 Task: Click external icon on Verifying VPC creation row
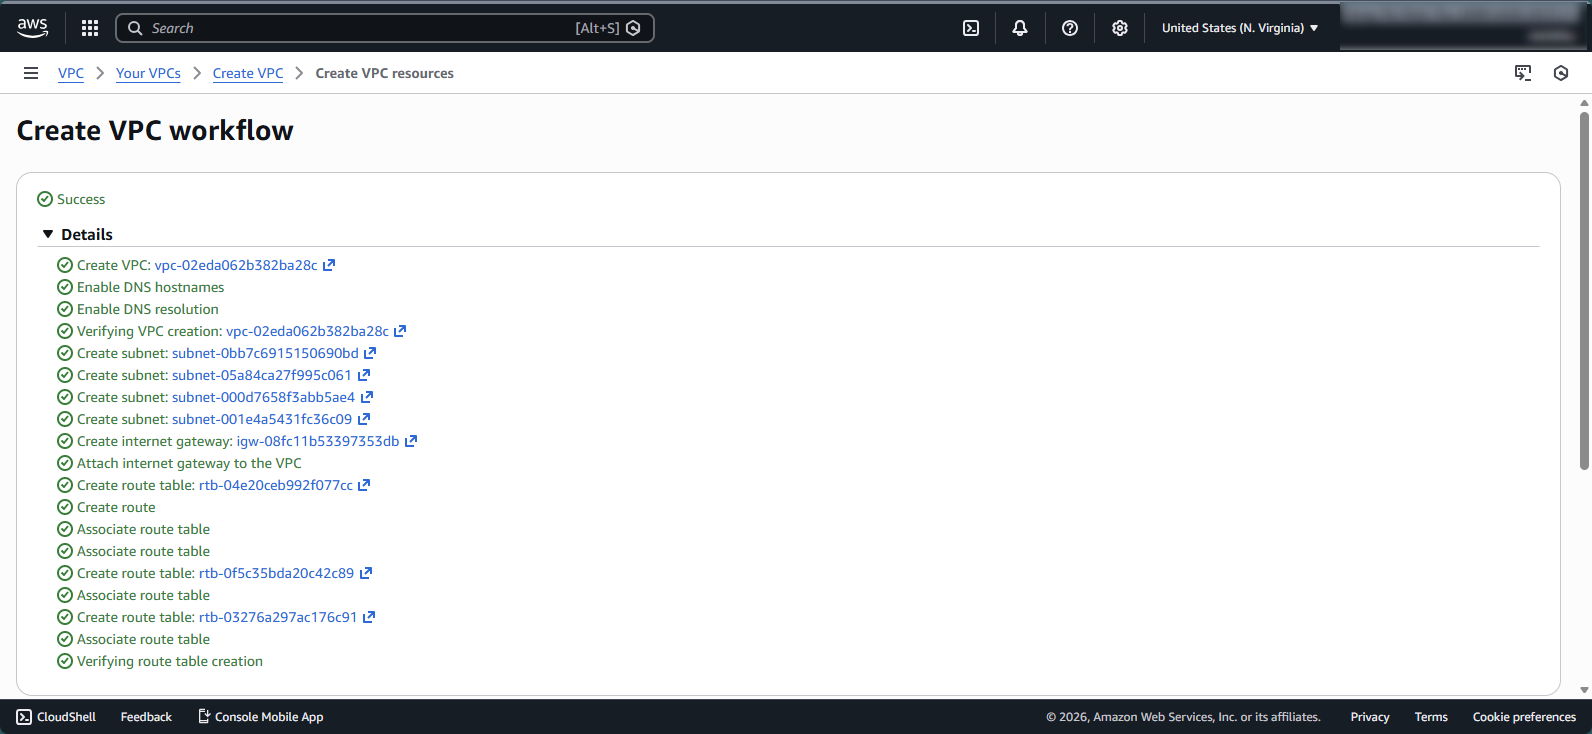400,331
